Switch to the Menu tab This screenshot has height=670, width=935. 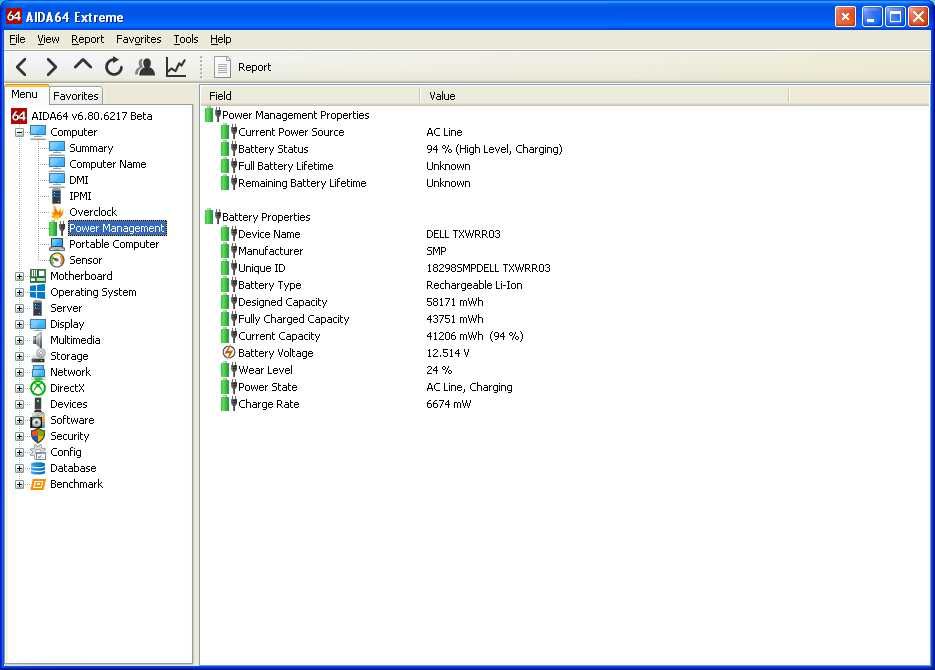pyautogui.click(x=24, y=94)
